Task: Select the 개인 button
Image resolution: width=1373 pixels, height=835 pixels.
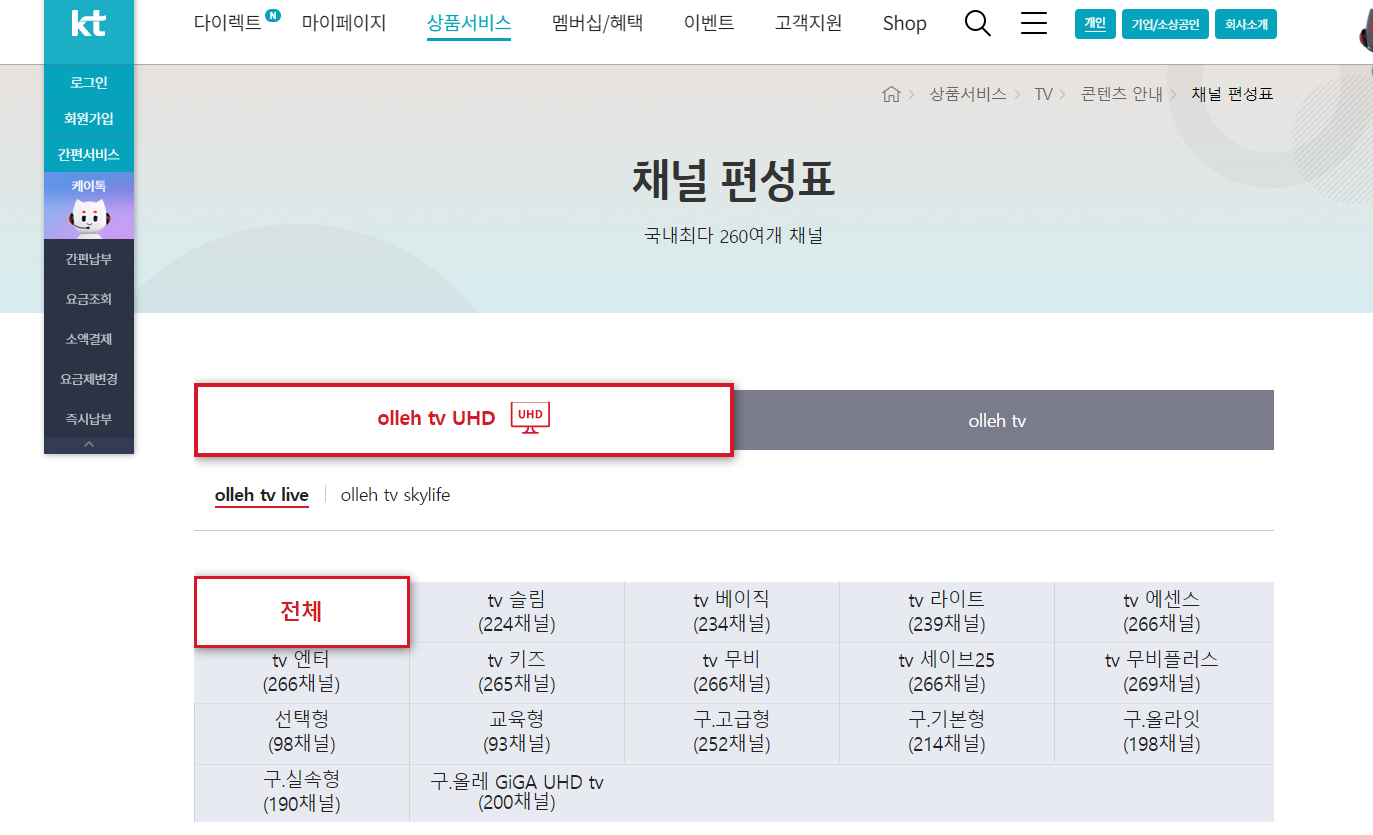Action: click(1095, 24)
